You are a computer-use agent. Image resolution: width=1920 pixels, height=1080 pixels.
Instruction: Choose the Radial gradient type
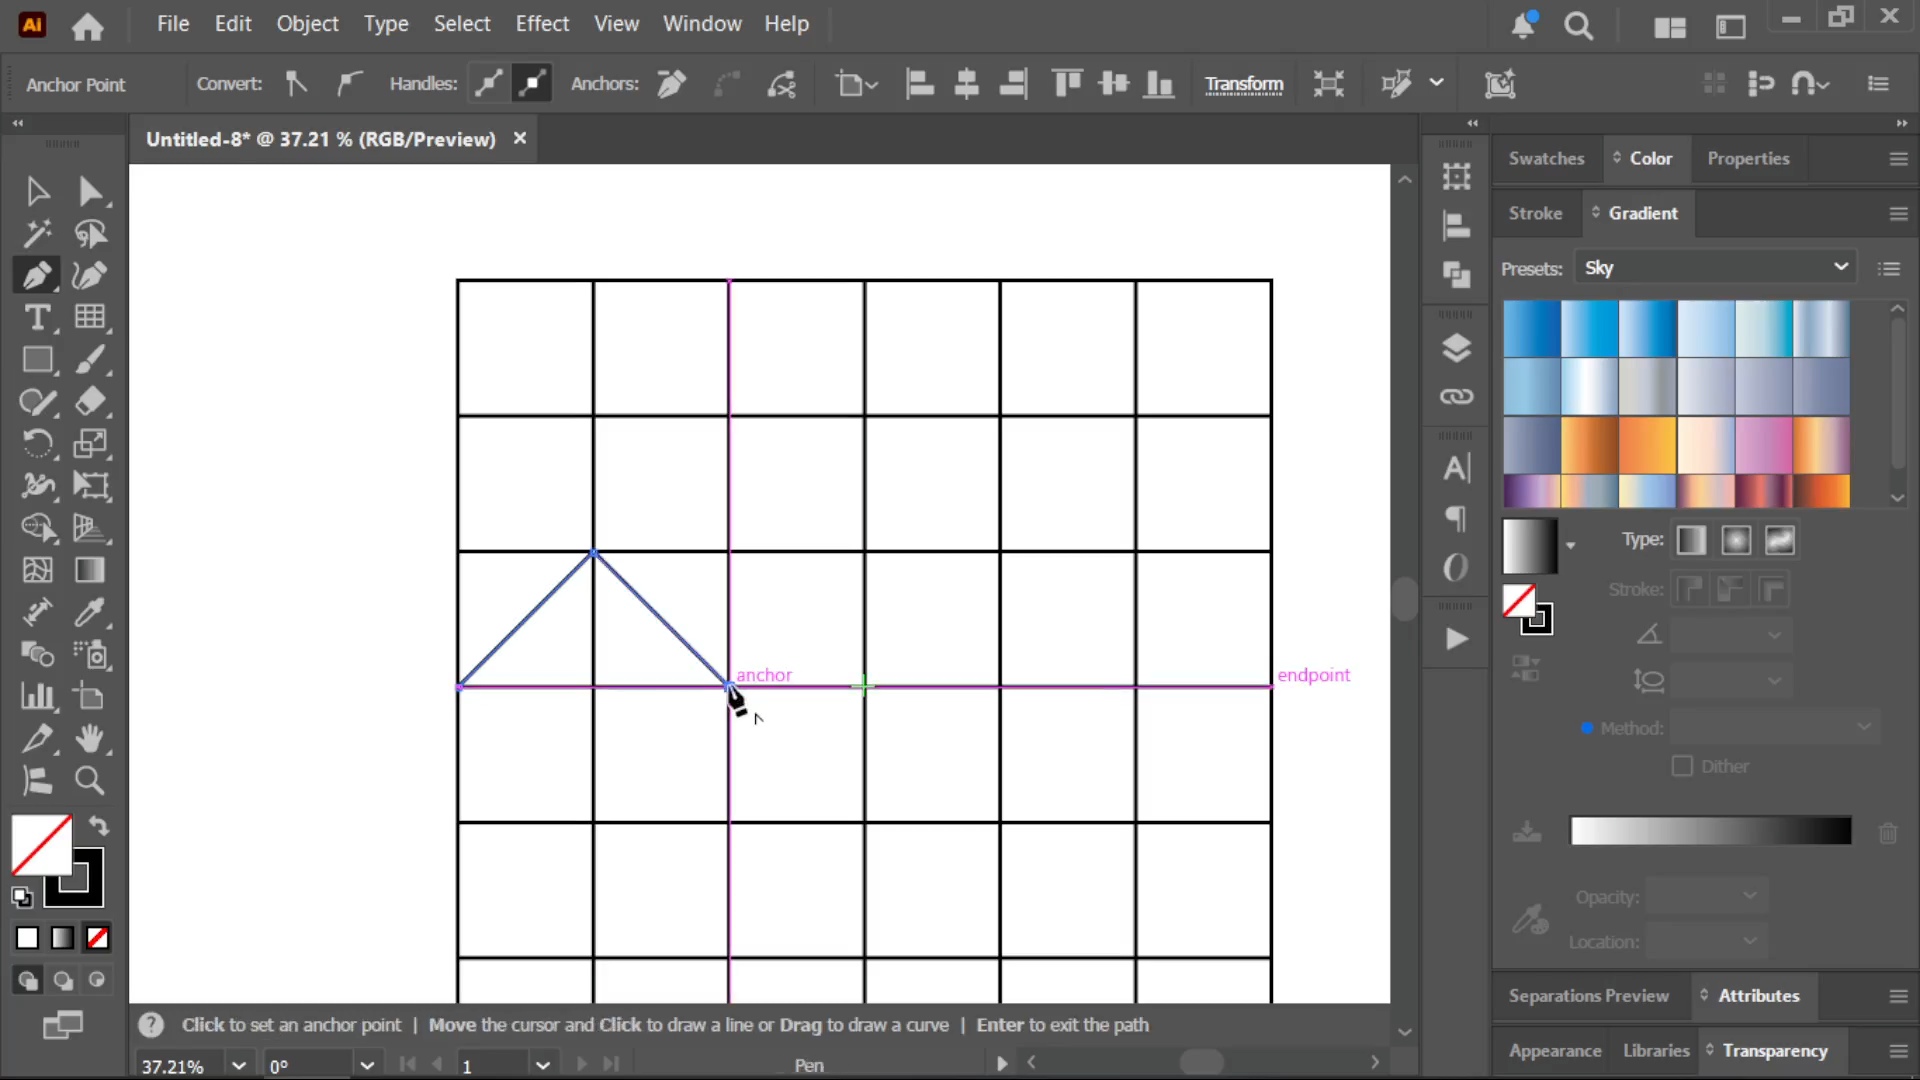point(1736,541)
